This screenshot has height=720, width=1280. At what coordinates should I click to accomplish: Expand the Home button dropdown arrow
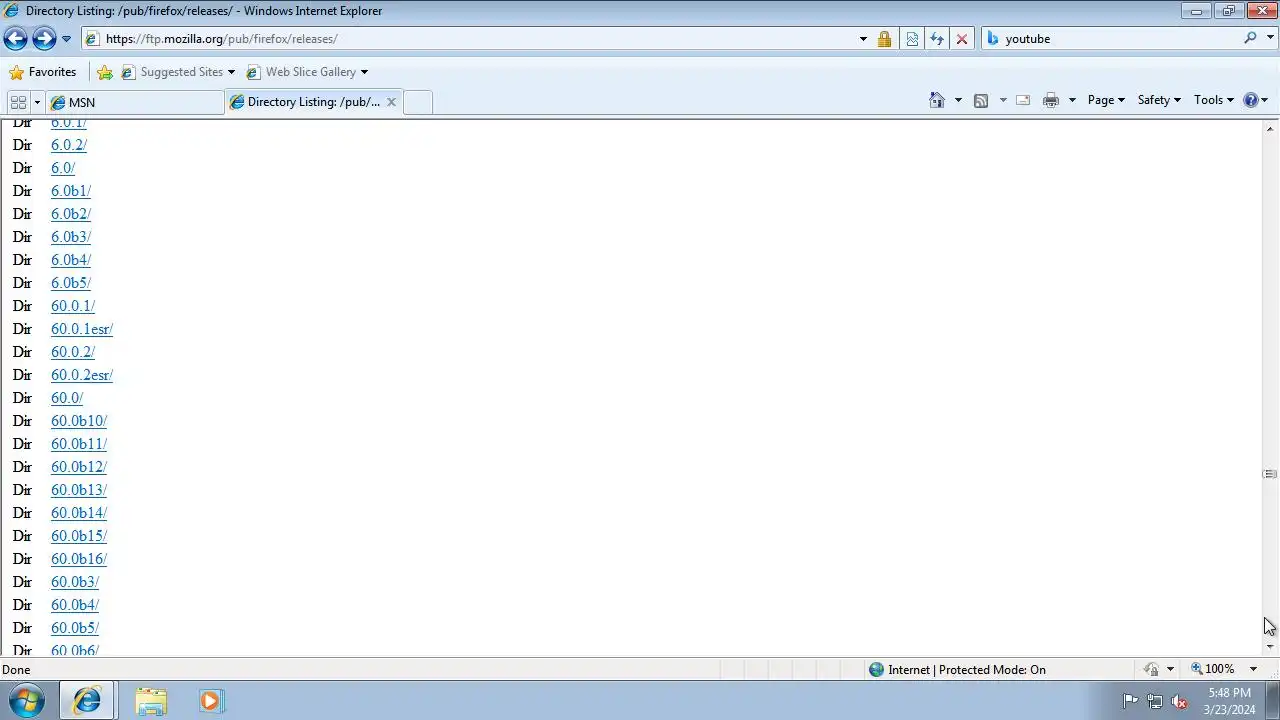pyautogui.click(x=958, y=100)
